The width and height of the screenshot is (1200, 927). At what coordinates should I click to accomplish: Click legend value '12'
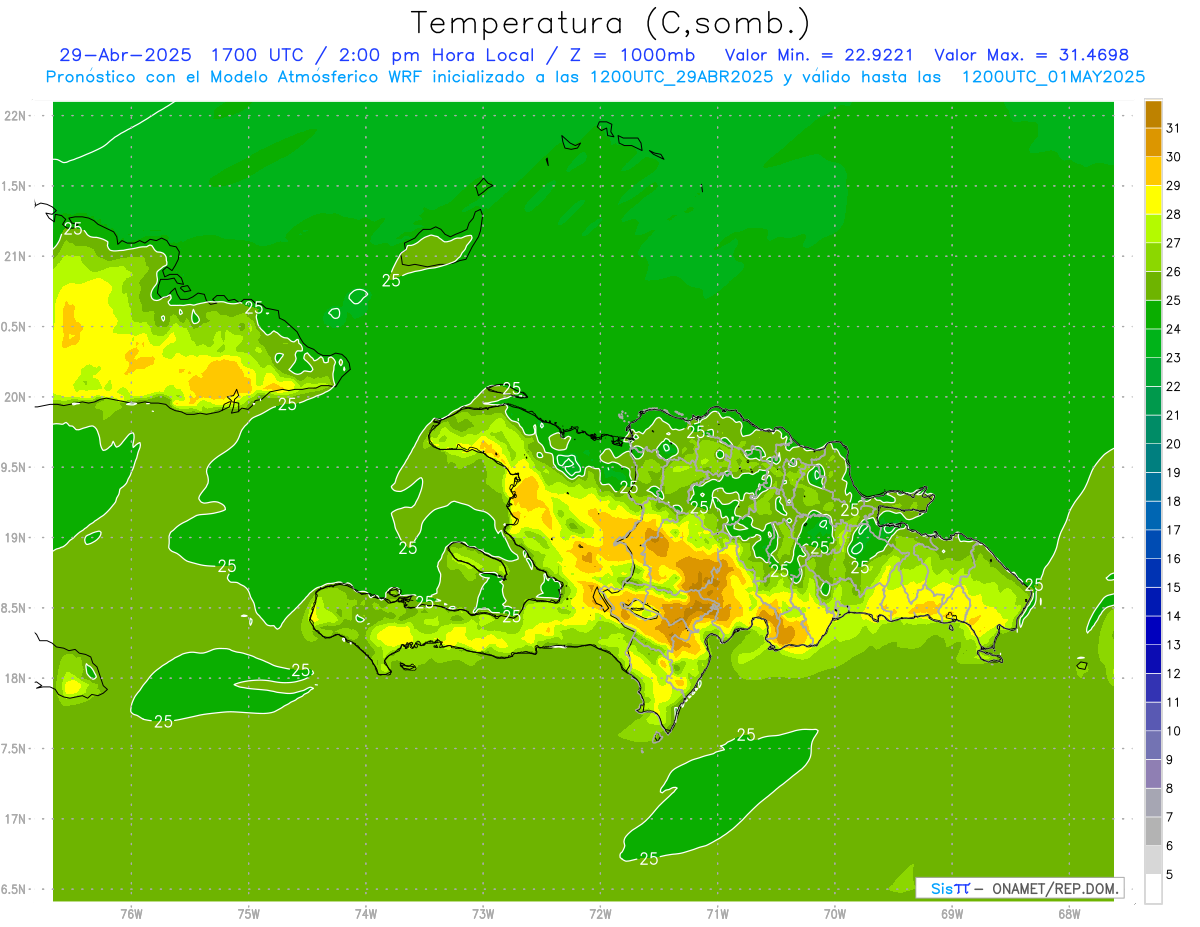click(x=1173, y=673)
